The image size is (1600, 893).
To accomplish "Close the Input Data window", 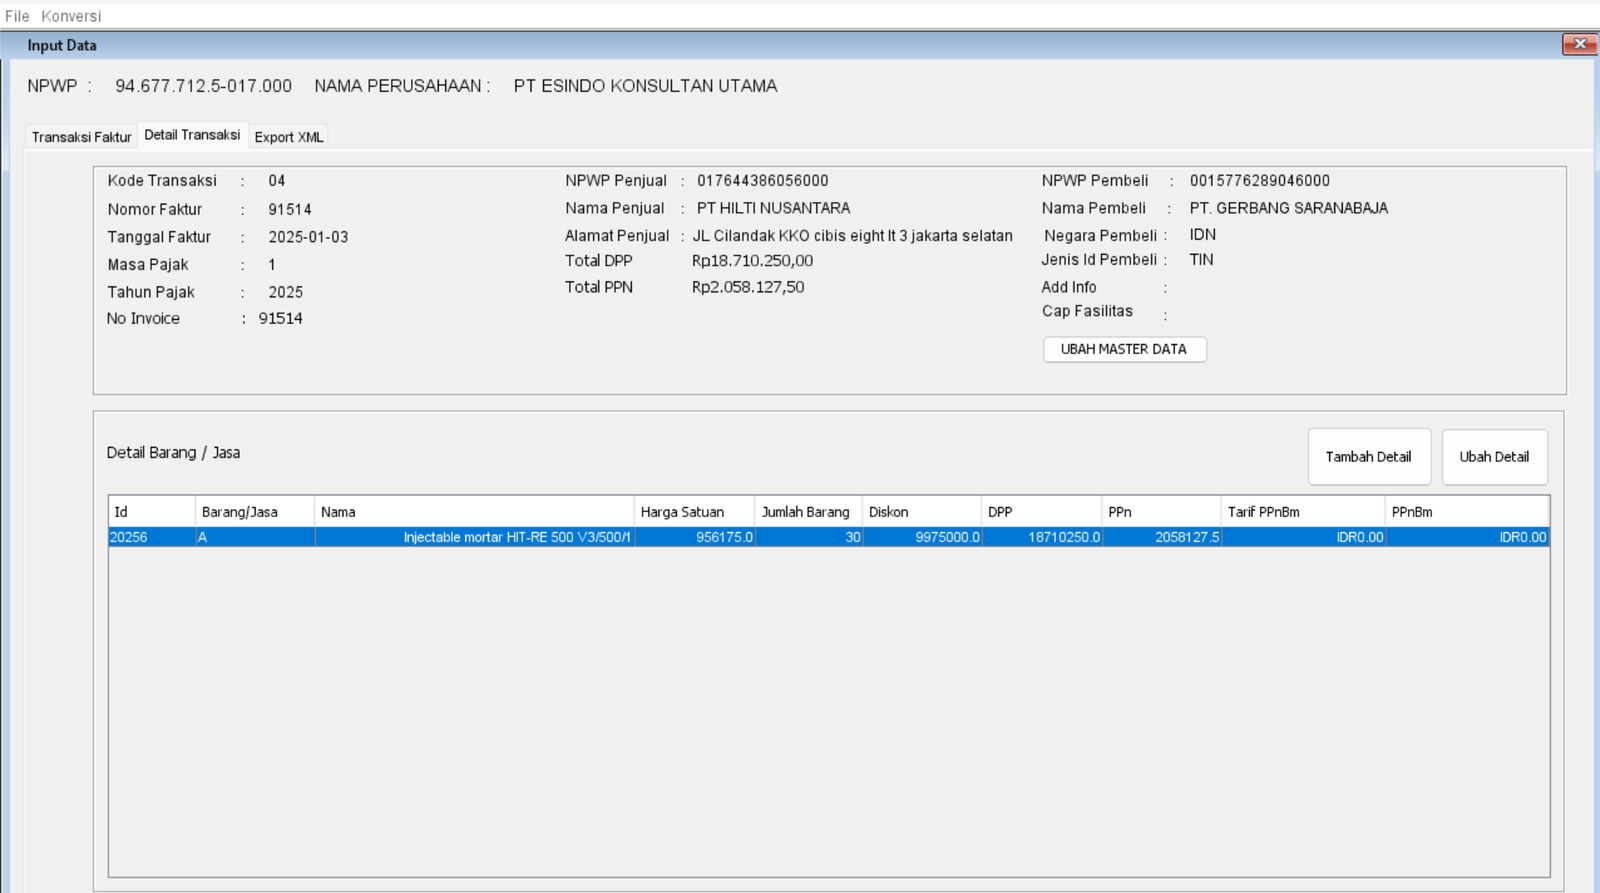I will tap(1579, 44).
